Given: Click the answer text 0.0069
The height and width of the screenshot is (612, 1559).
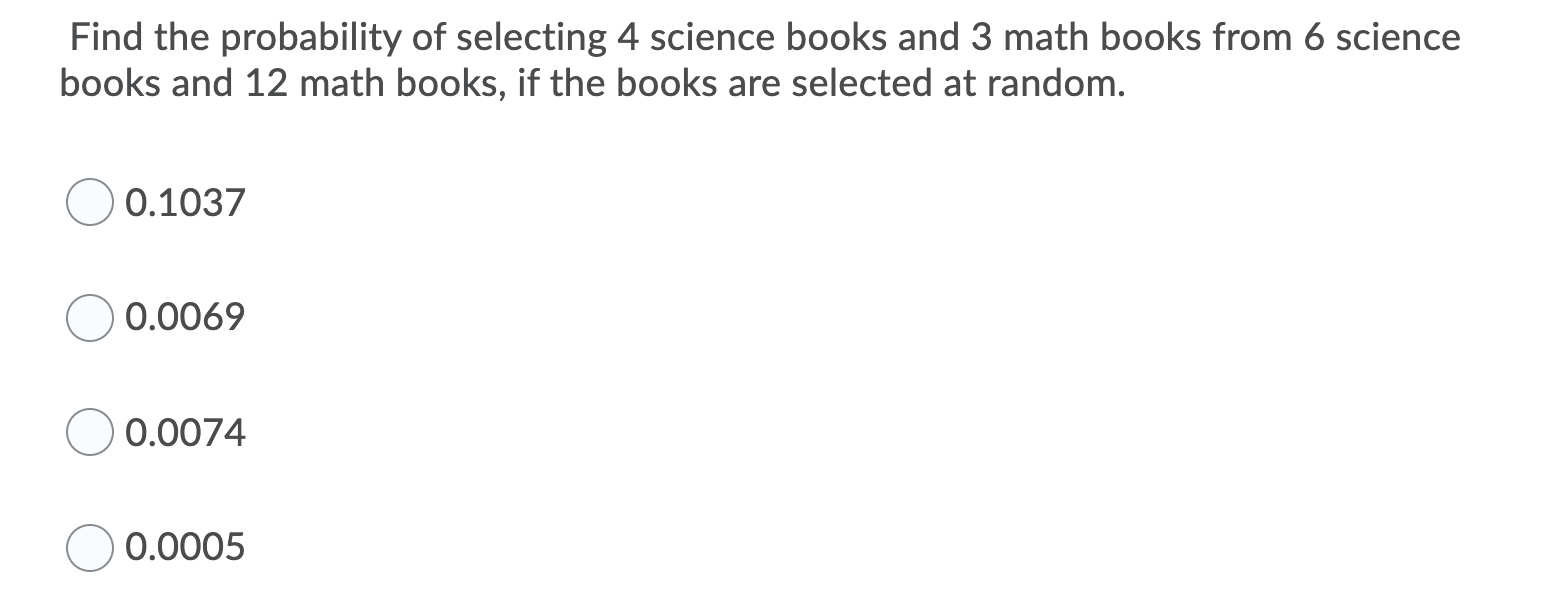Looking at the screenshot, I should click(185, 317).
